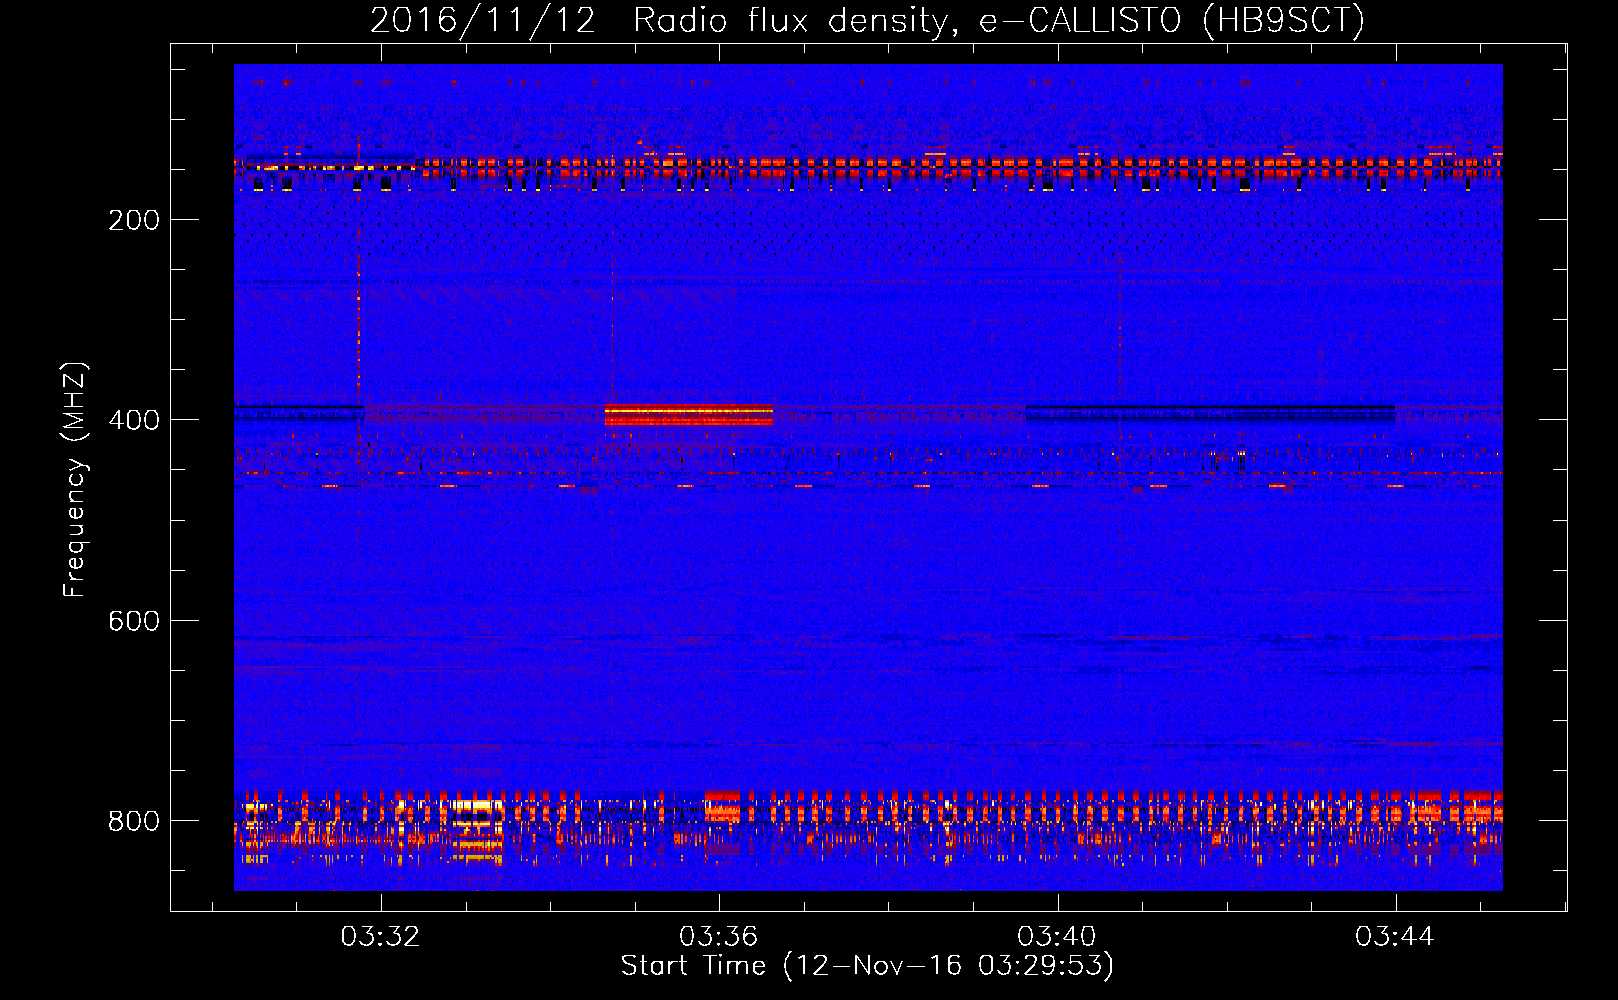Click the "Start Time (12-Nov-16 03:29:53)" axis label

867,966
